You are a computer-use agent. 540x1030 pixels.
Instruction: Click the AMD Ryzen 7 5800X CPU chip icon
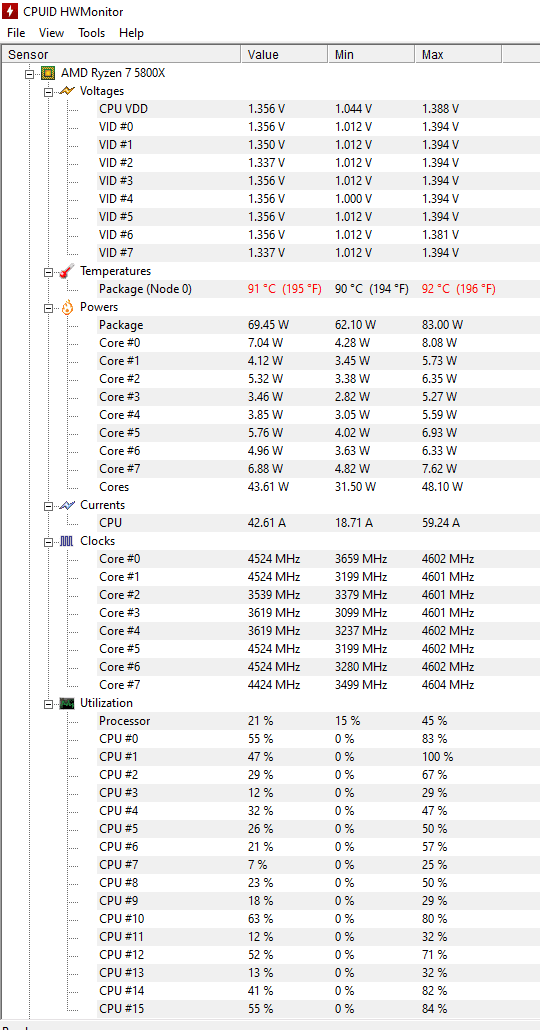(48, 73)
